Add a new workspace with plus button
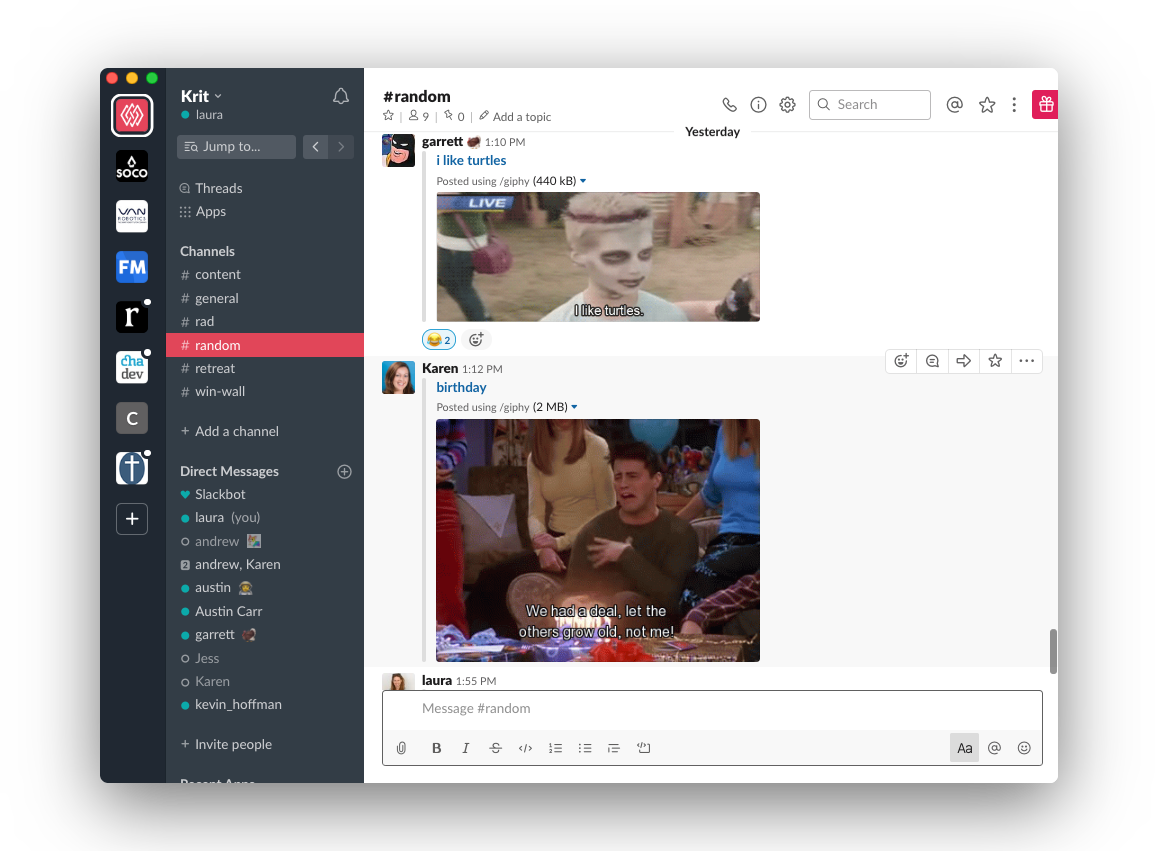Viewport: 1158px width, 851px height. [x=132, y=519]
